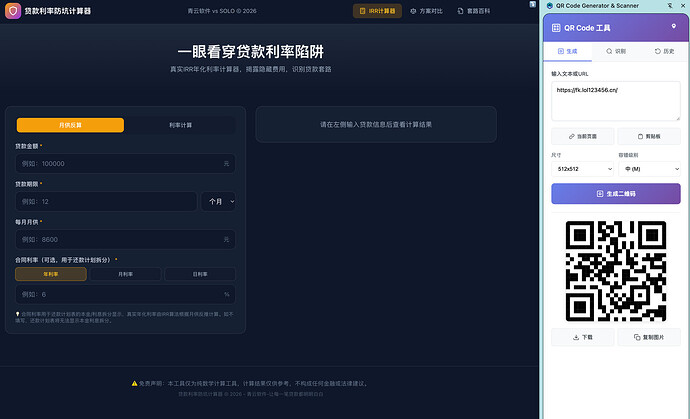Viewport: 690px width, 419px height.
Task: Select the 生成 tab in QR tool
Action: point(567,51)
